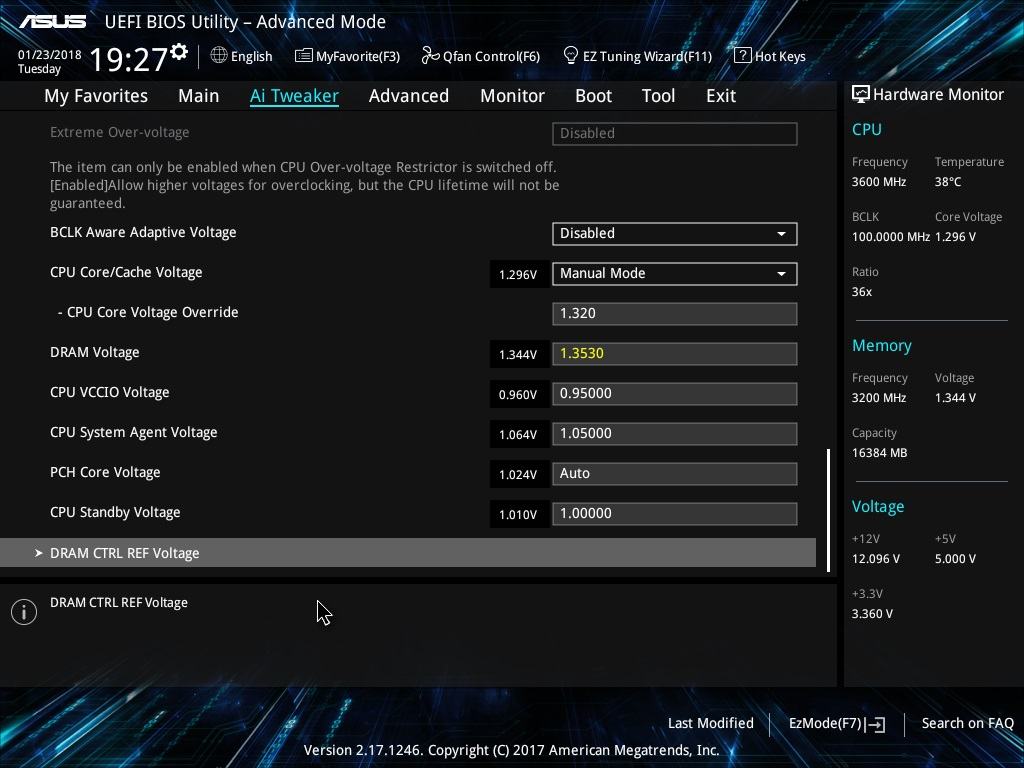1024x768 pixels.
Task: Select the BCLK Aware Adaptive Voltage label
Action: (143, 232)
